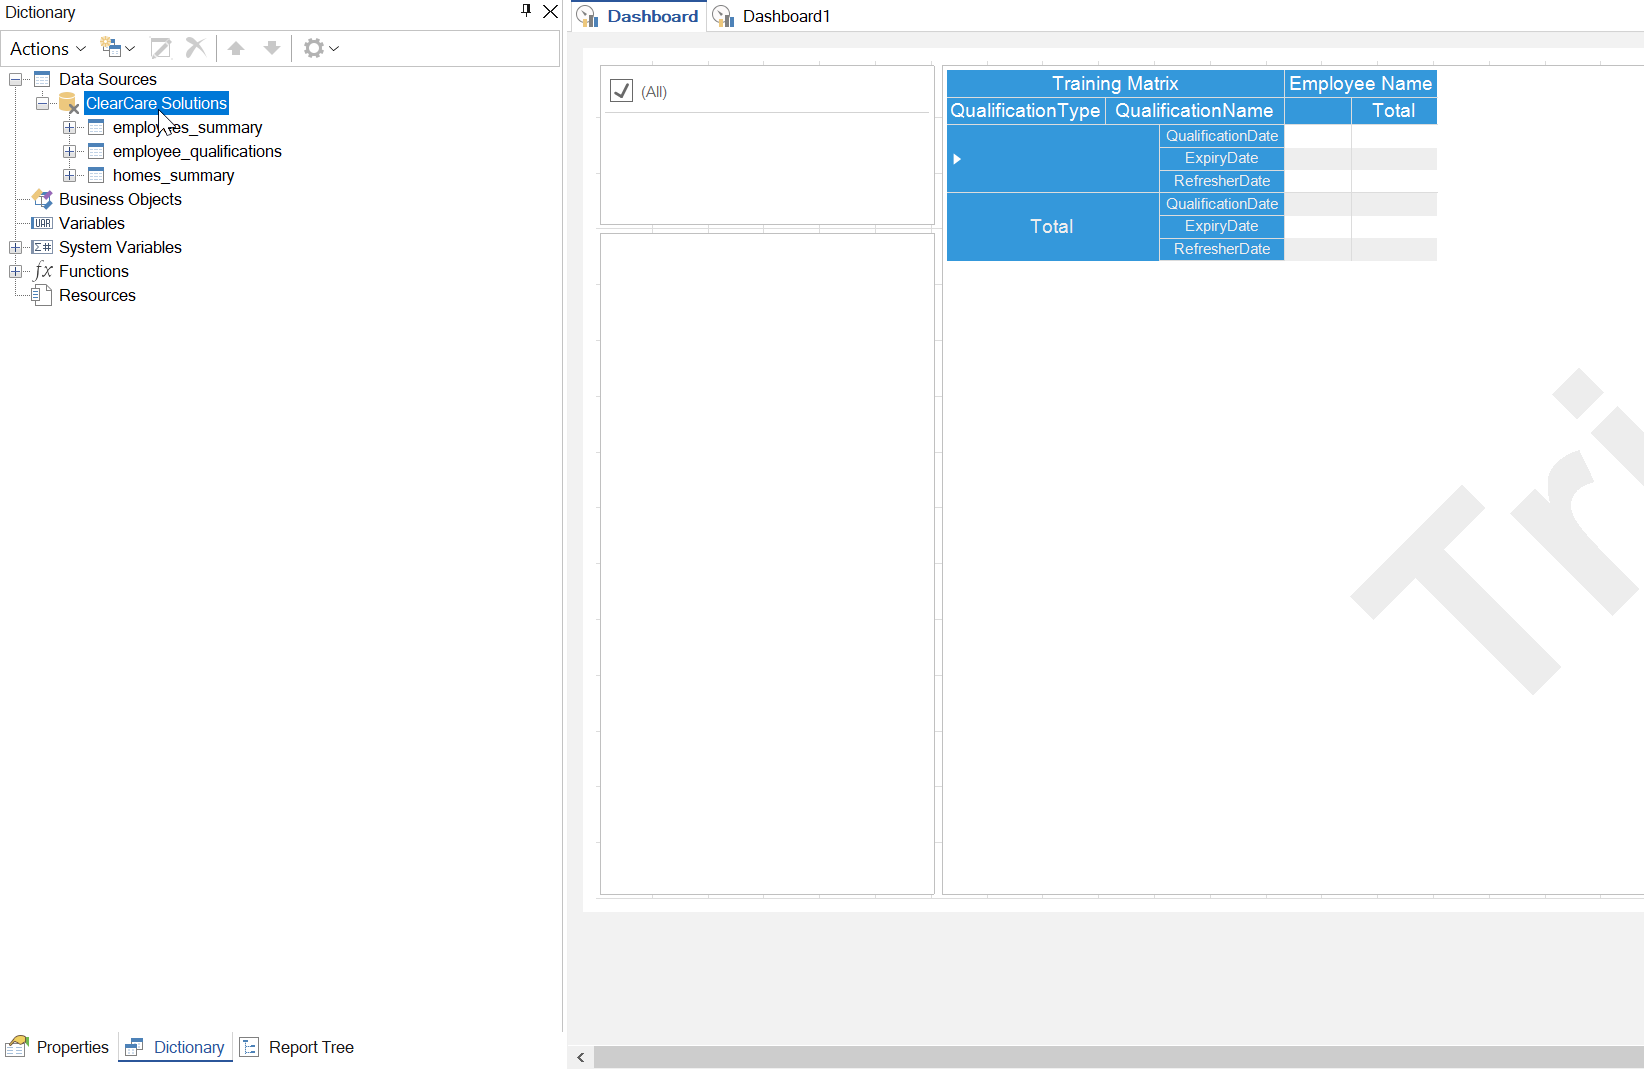This screenshot has width=1644, height=1069.
Task: Expand the pivot row arrow indicator
Action: [957, 159]
